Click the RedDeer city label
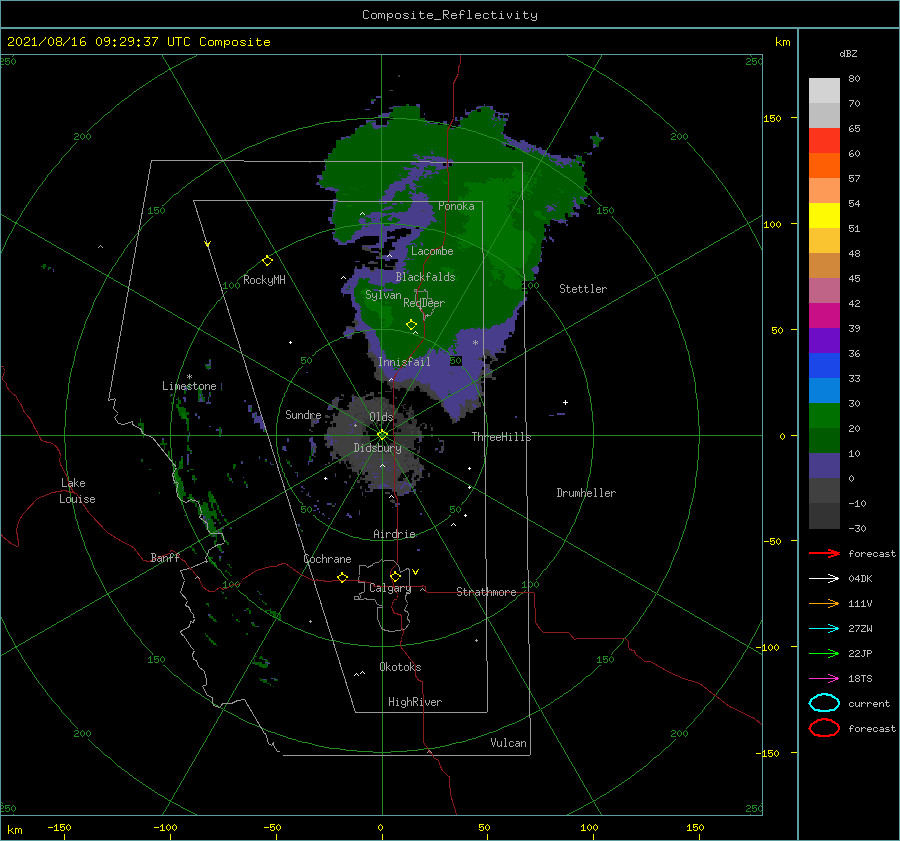 424,303
